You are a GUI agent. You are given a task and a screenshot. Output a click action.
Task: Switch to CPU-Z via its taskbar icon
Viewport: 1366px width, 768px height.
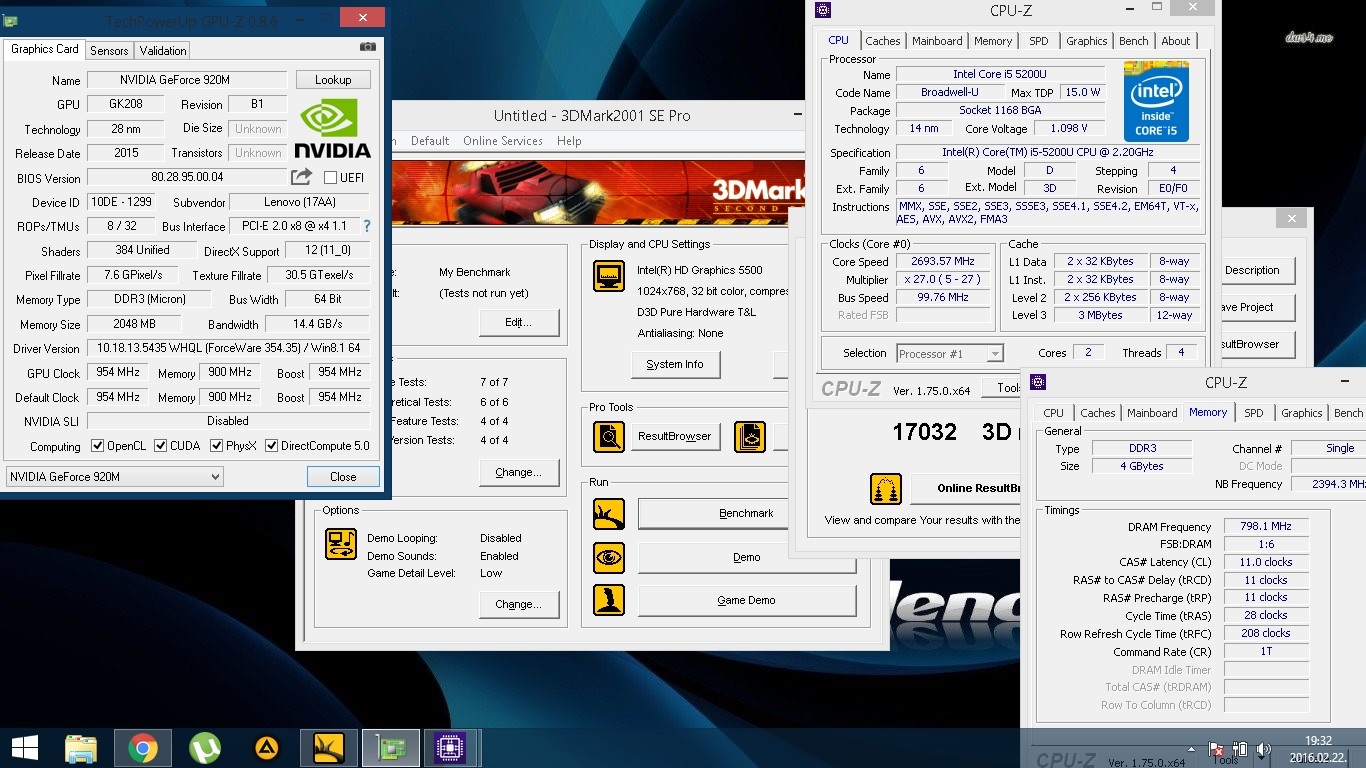pyautogui.click(x=451, y=748)
